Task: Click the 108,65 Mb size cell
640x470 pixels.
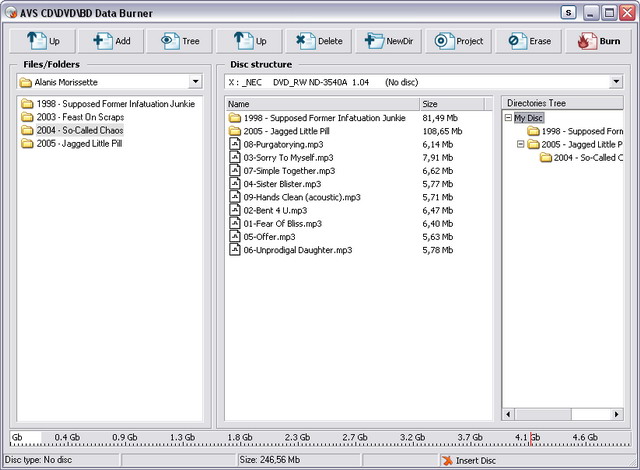Action: [x=442, y=131]
